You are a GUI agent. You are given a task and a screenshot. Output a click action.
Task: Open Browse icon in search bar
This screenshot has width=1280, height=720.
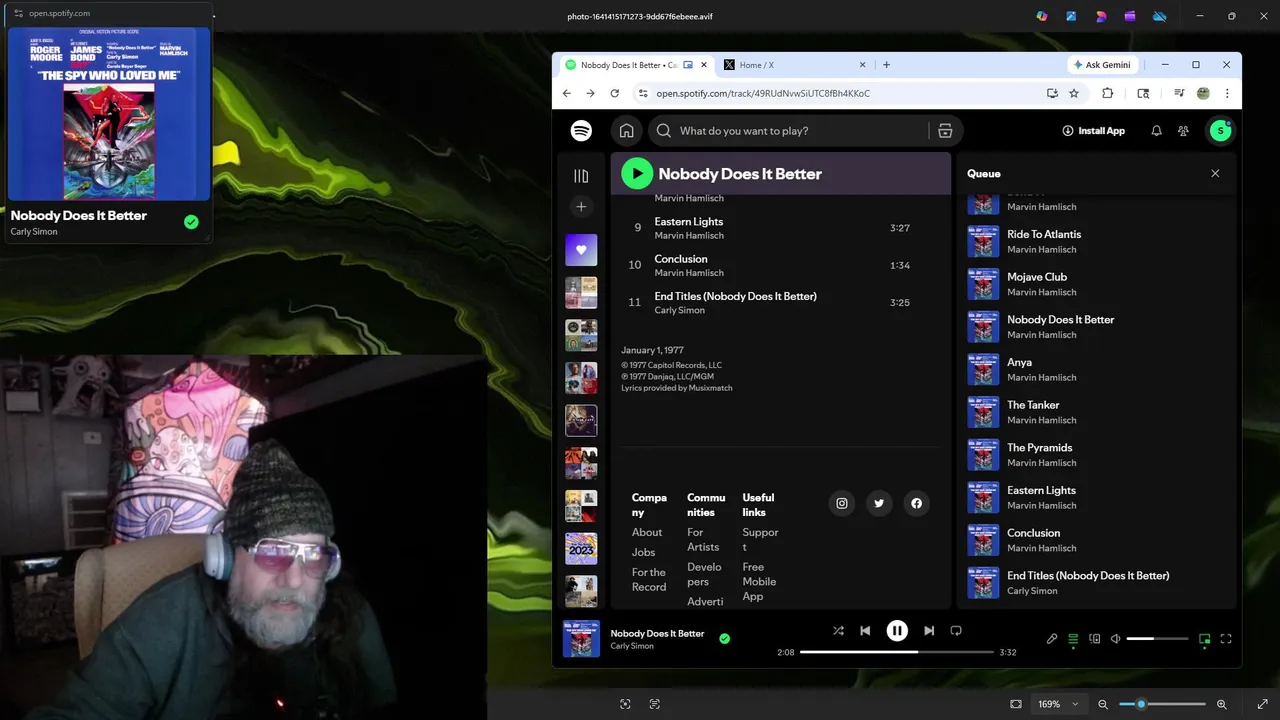coord(945,131)
